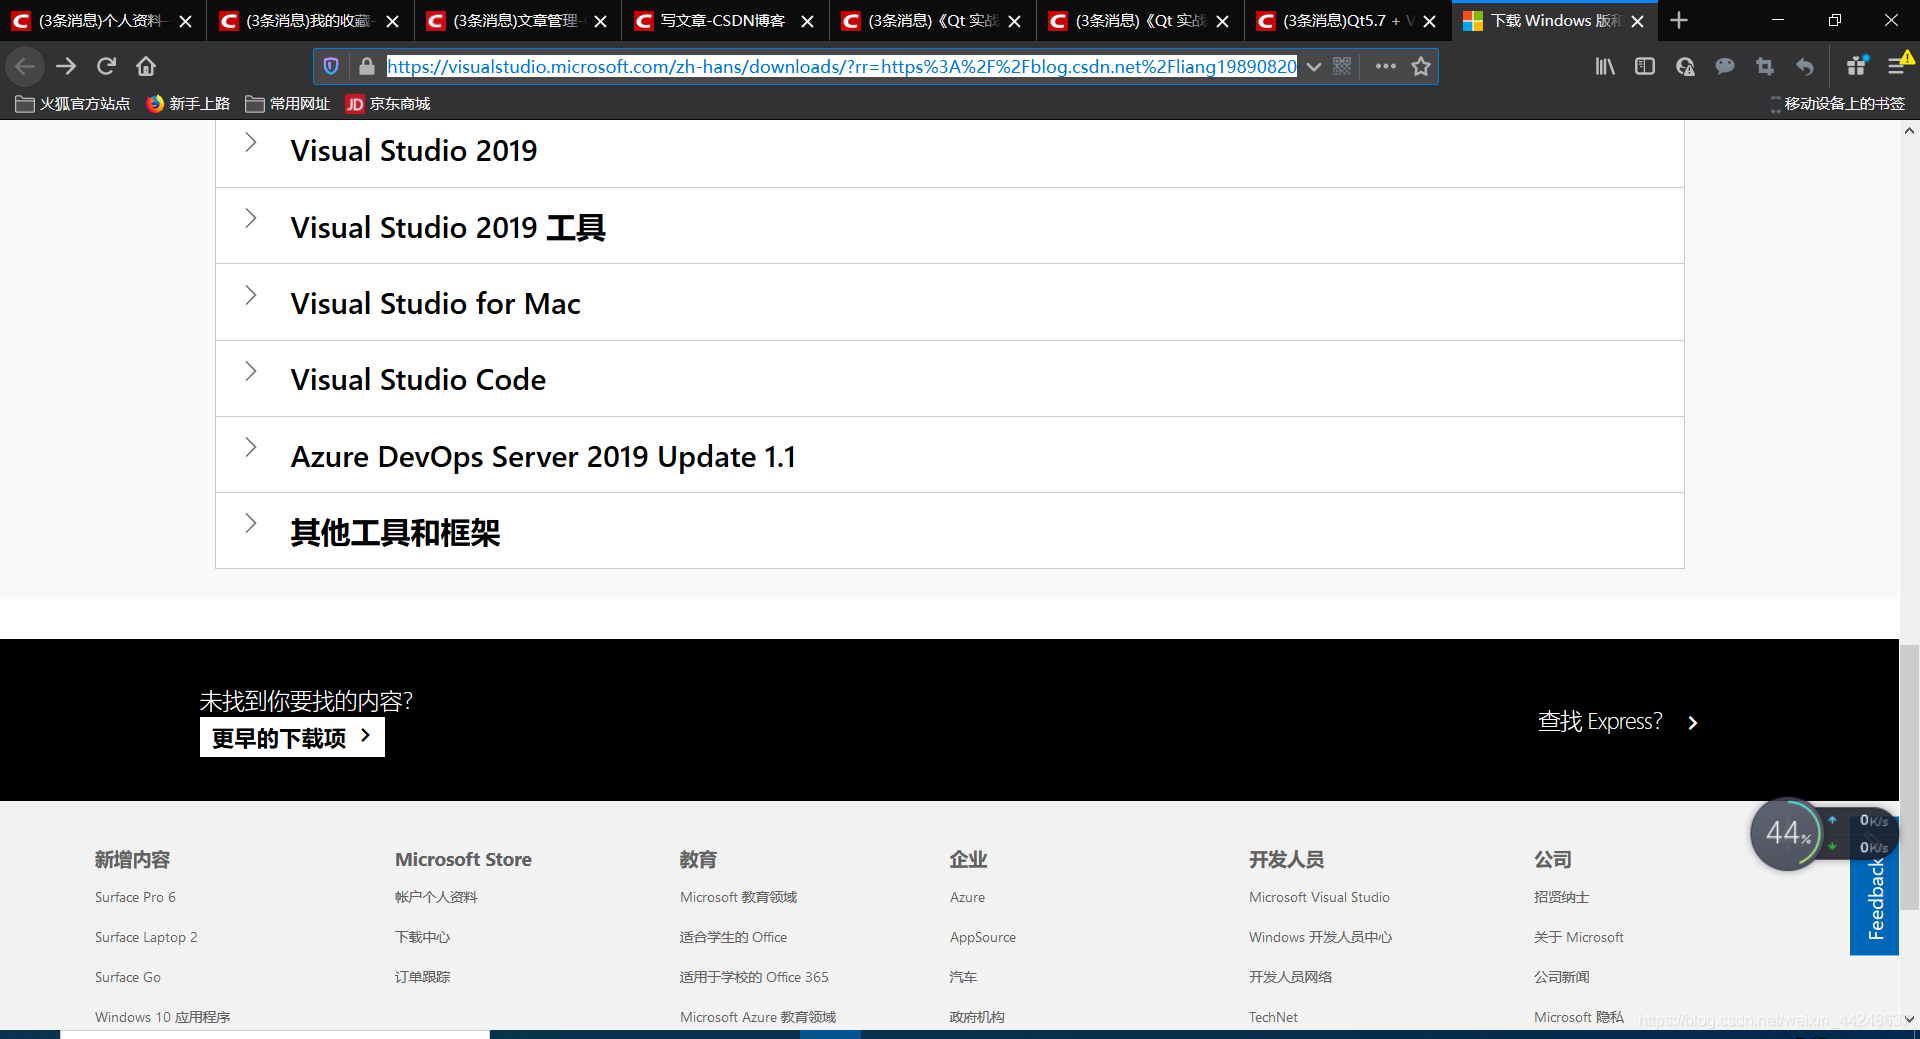Open Surface Pro 6 footer link

(x=135, y=897)
